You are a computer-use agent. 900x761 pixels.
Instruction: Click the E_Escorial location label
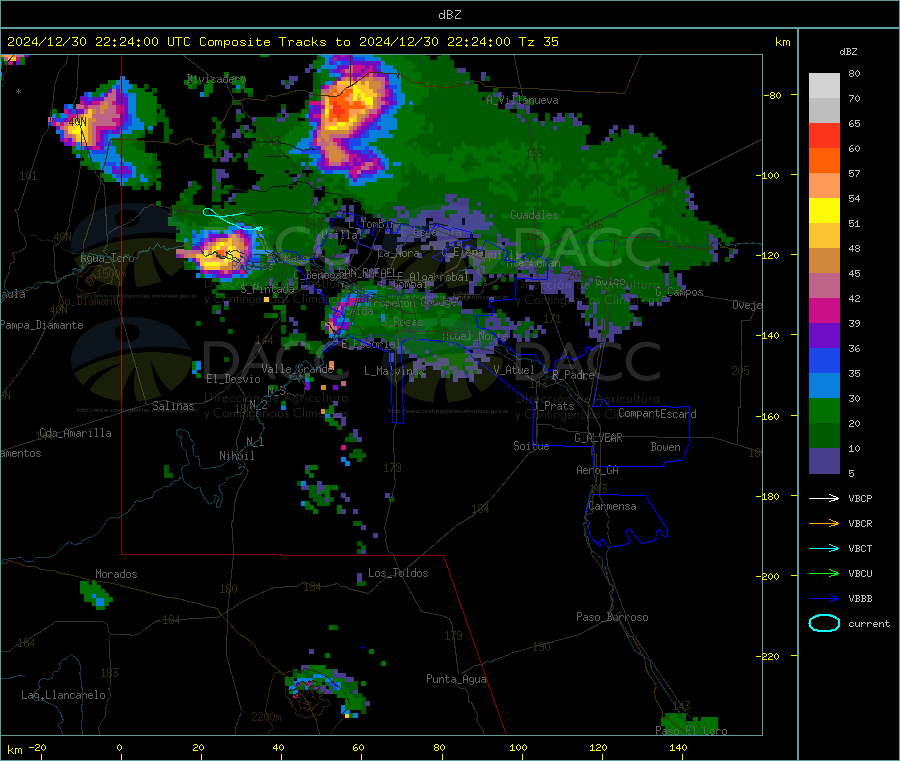click(x=371, y=345)
